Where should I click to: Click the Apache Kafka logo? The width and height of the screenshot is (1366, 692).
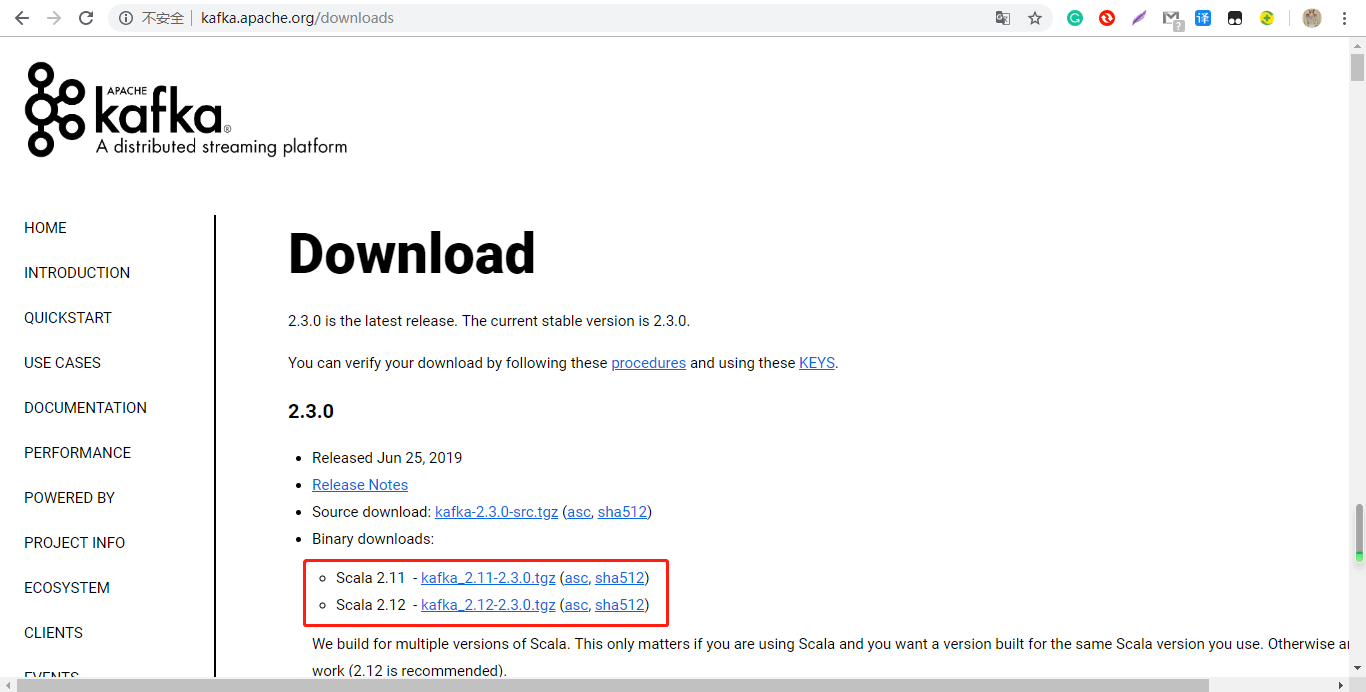pyautogui.click(x=186, y=109)
